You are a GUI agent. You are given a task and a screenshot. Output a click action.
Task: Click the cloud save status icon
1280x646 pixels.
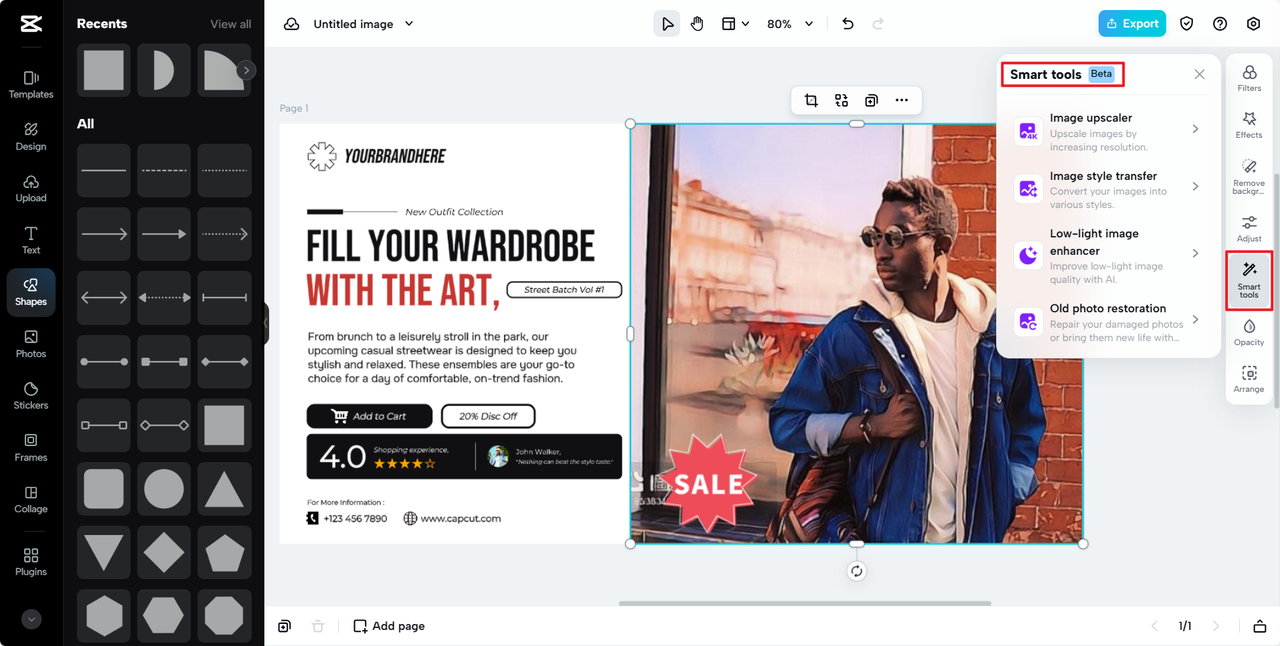point(291,24)
